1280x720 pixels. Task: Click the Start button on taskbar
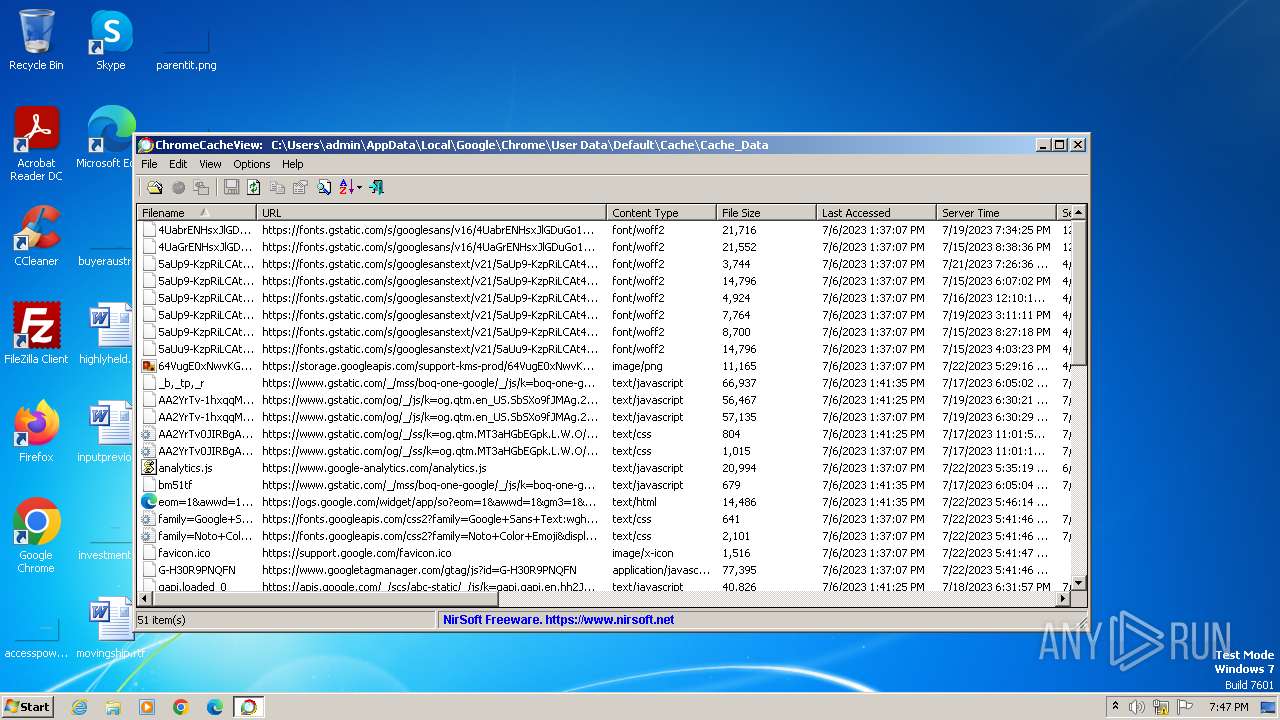[28, 706]
